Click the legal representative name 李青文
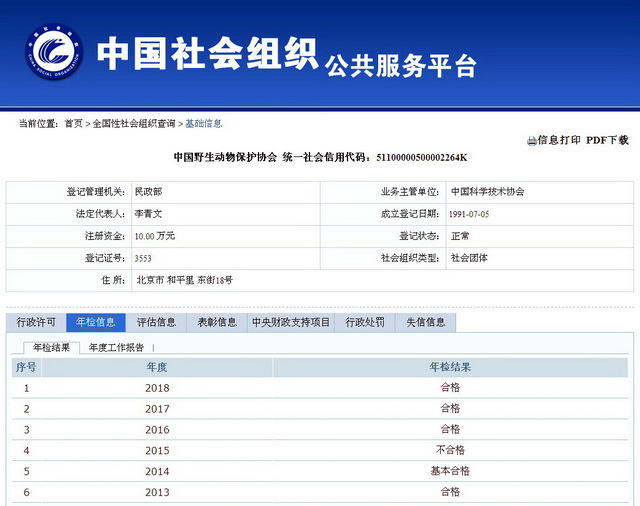The width and height of the screenshot is (640, 506). pyautogui.click(x=149, y=214)
